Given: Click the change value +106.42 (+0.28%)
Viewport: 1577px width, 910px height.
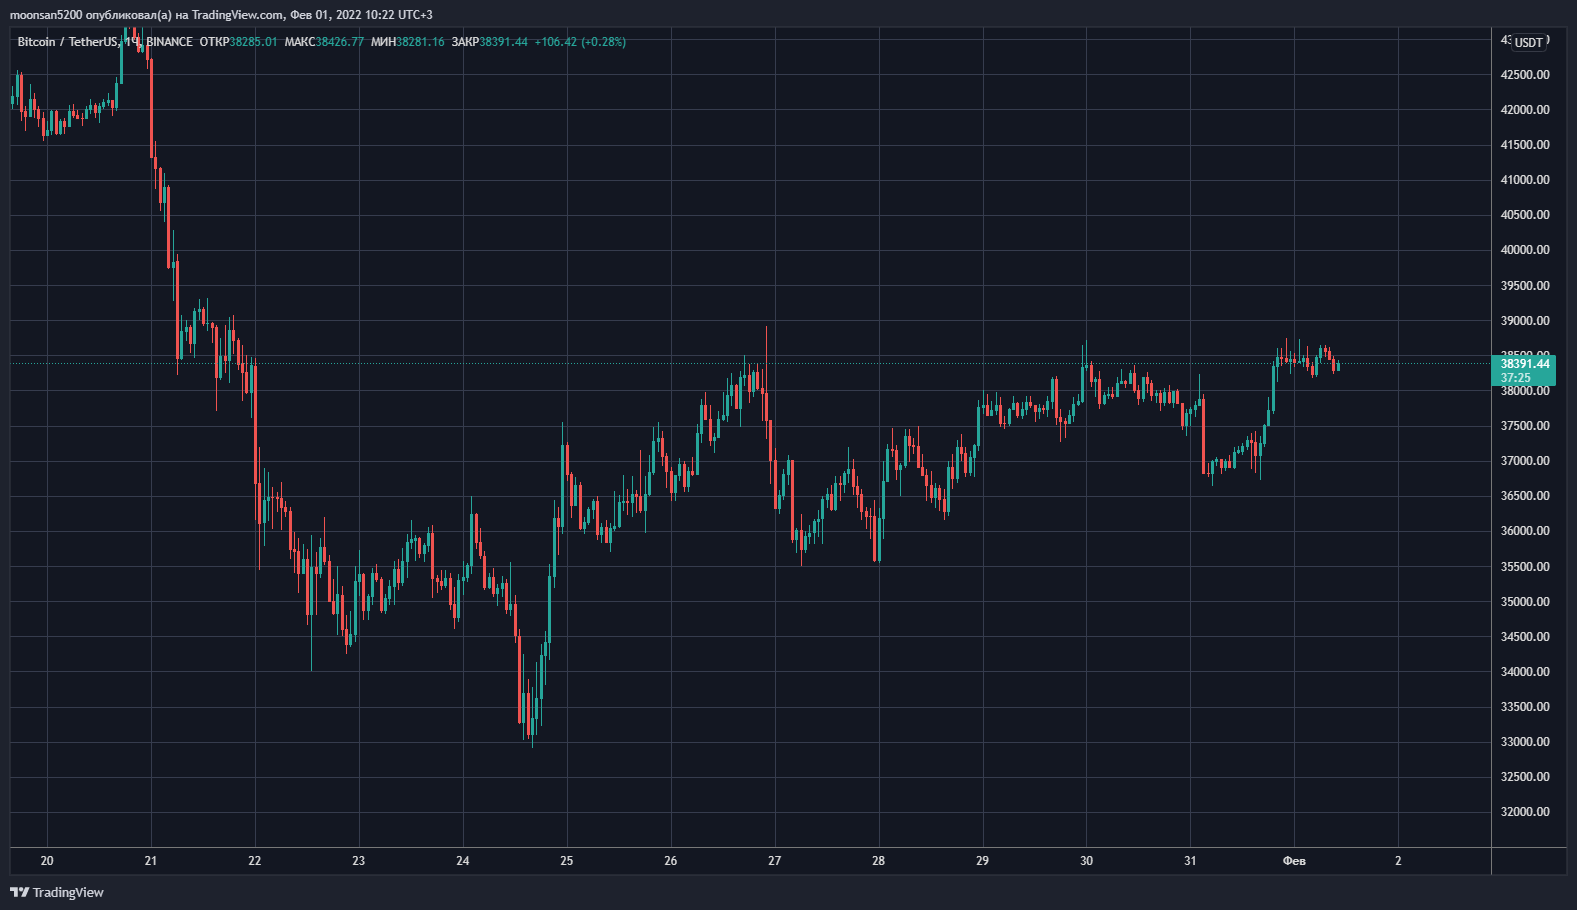Looking at the screenshot, I should tap(580, 42).
